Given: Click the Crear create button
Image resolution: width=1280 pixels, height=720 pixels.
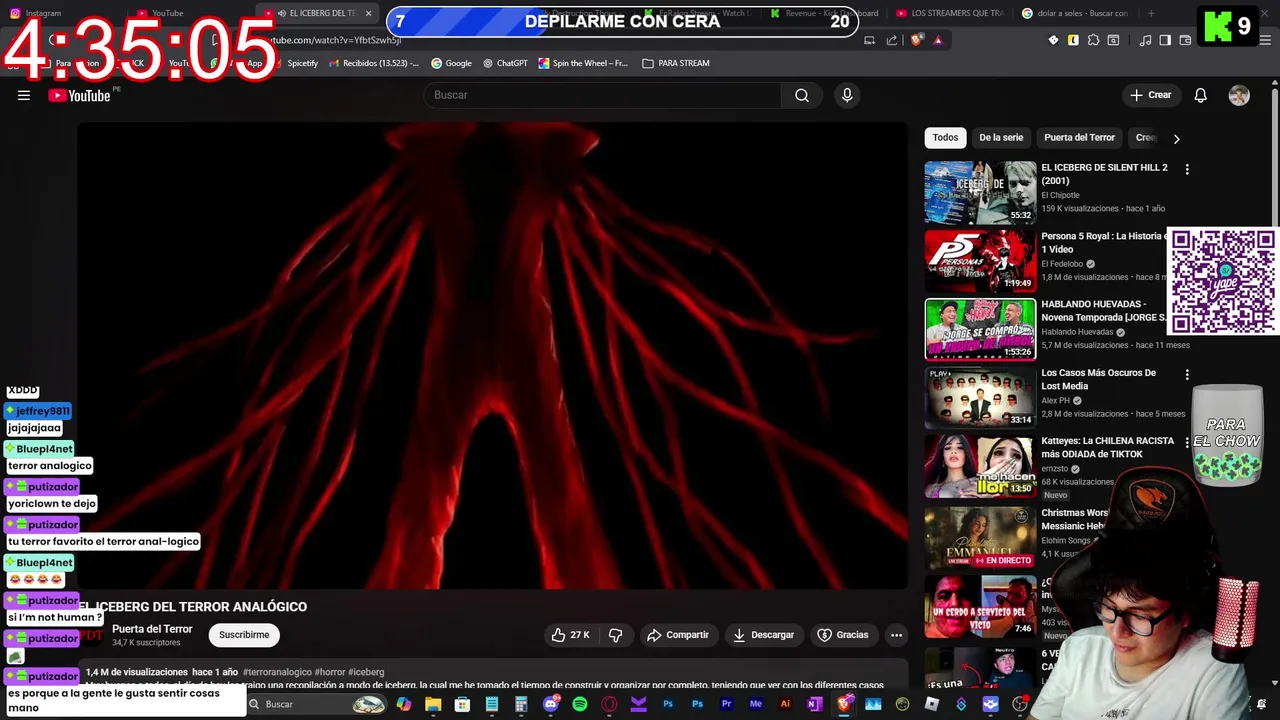Looking at the screenshot, I should tap(1150, 95).
